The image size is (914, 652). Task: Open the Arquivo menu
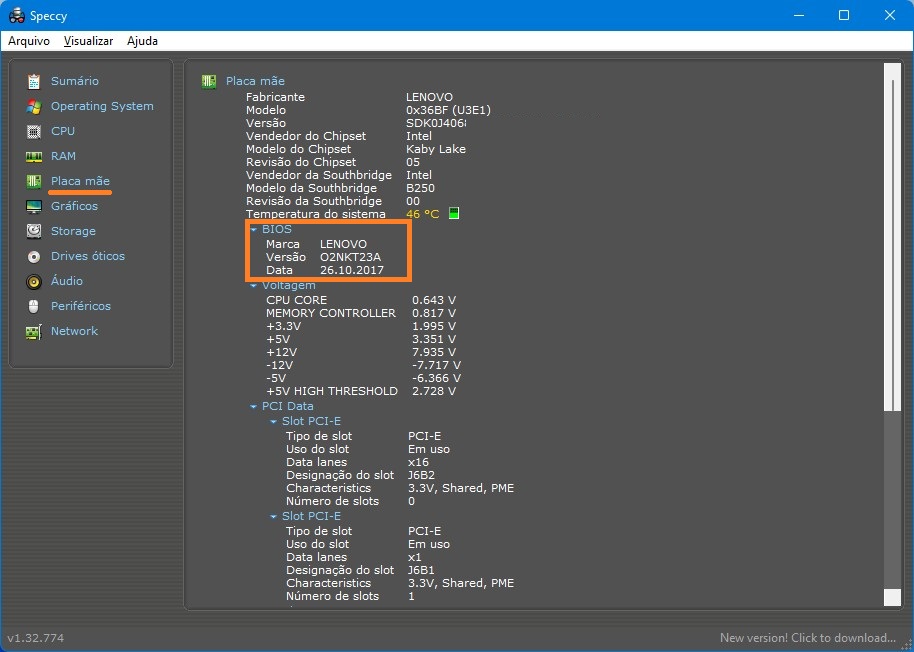pyautogui.click(x=29, y=41)
